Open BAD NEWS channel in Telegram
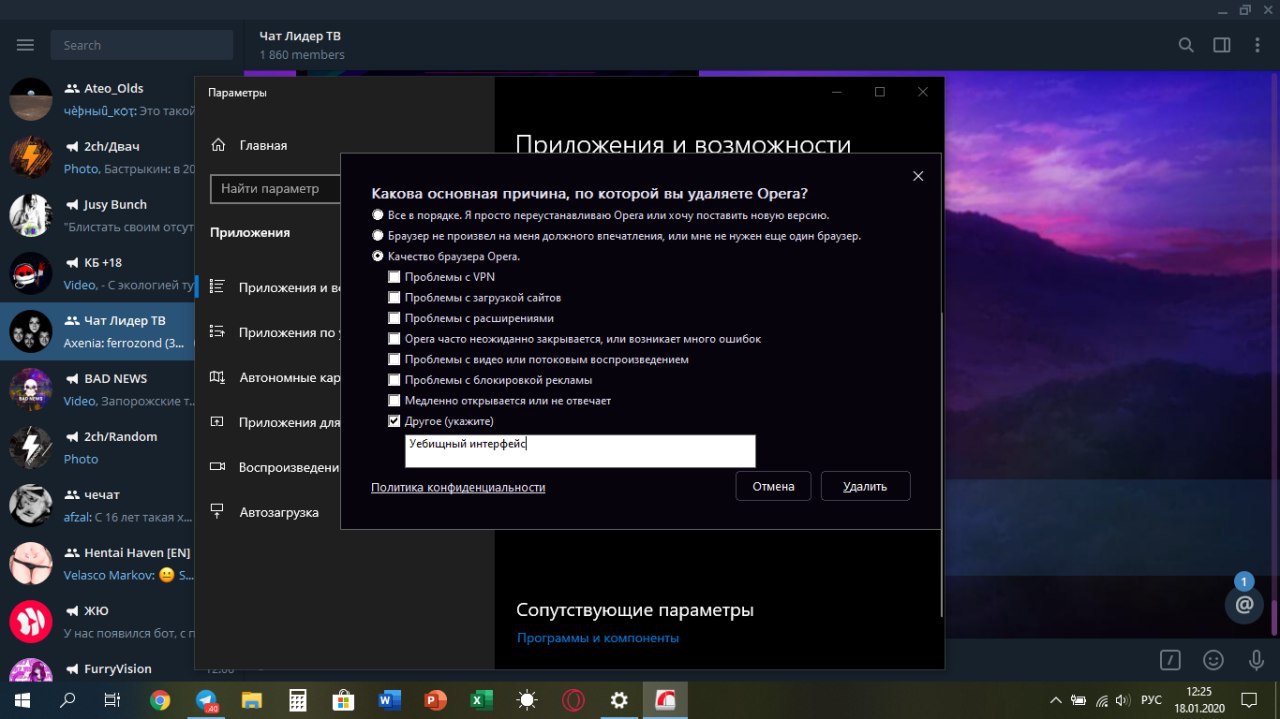The width and height of the screenshot is (1280, 719). pyautogui.click(x=97, y=389)
